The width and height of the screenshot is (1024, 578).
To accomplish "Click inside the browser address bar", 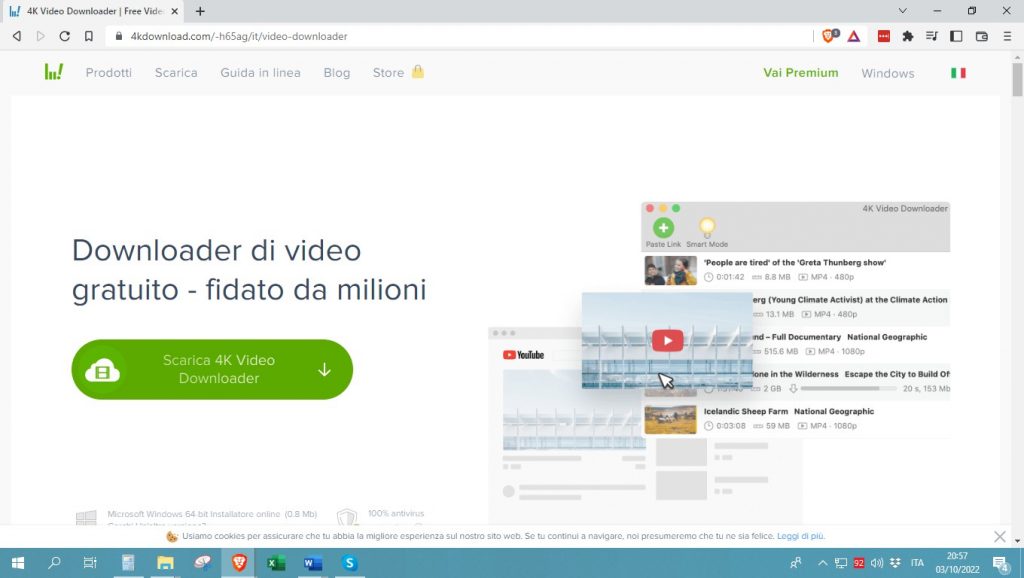I will [x=300, y=35].
